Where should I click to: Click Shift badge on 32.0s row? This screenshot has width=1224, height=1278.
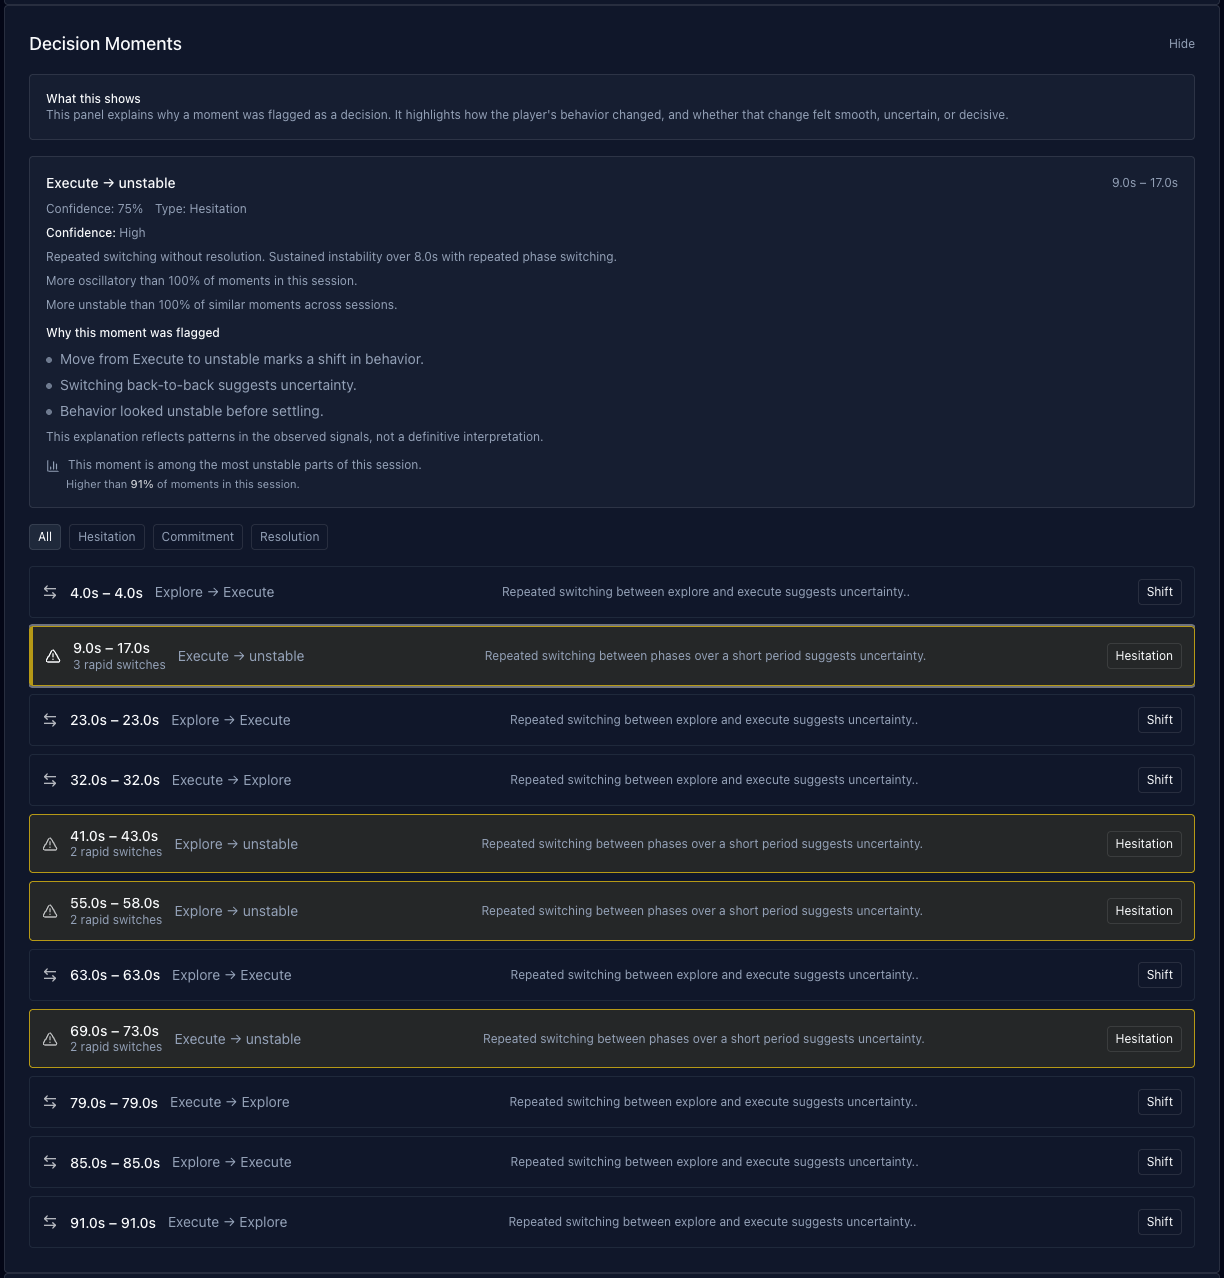1159,780
